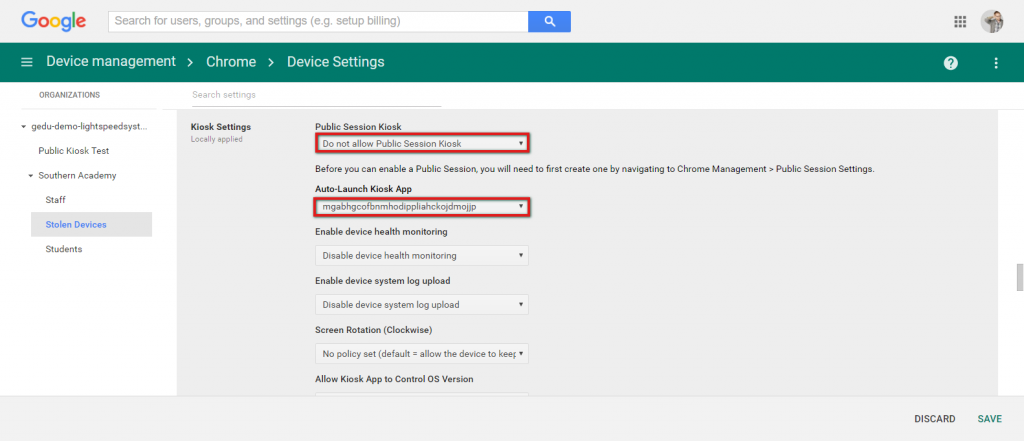The image size is (1024, 441).
Task: Click the Allow Kiosk App to Control OS Version label
Action: 394,379
